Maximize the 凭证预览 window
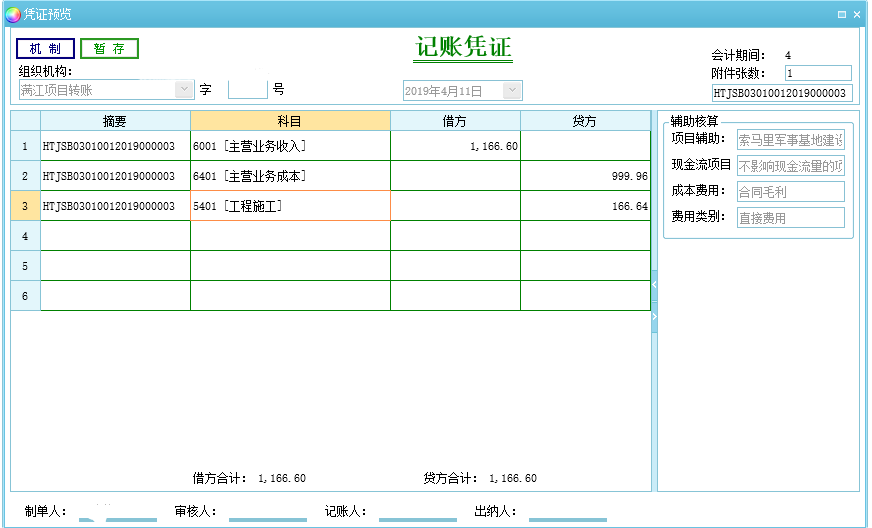The height and width of the screenshot is (528, 872). pyautogui.click(x=841, y=14)
